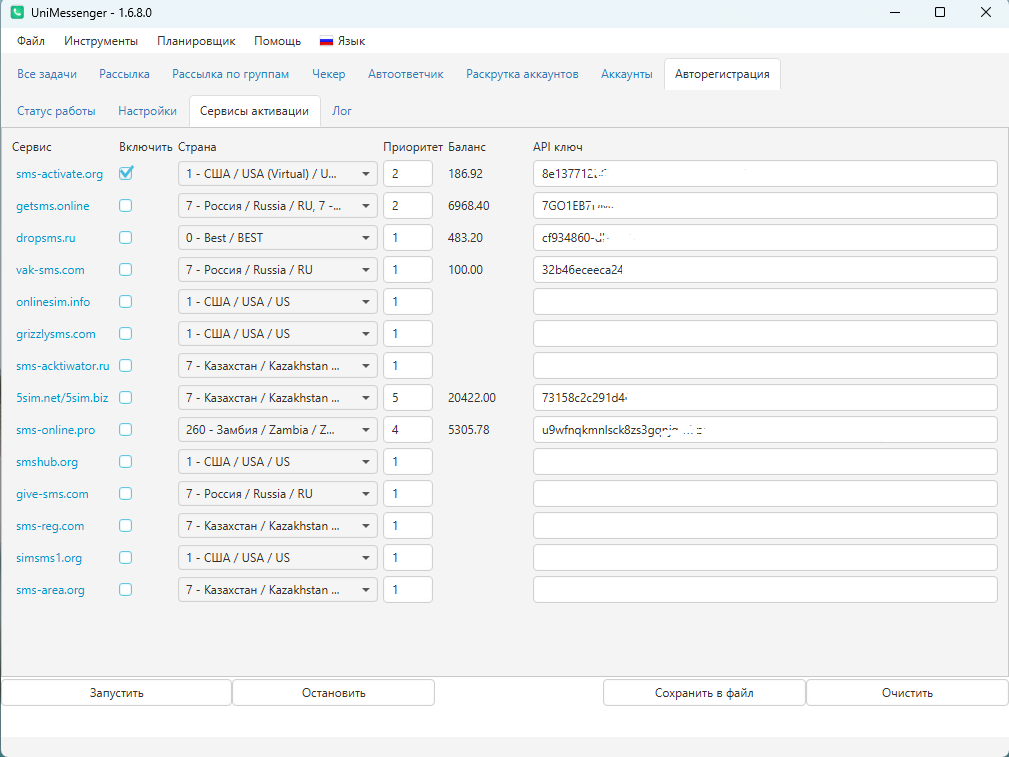Open smshub.org country dropdown
Image resolution: width=1009 pixels, height=757 pixels.
pos(277,462)
